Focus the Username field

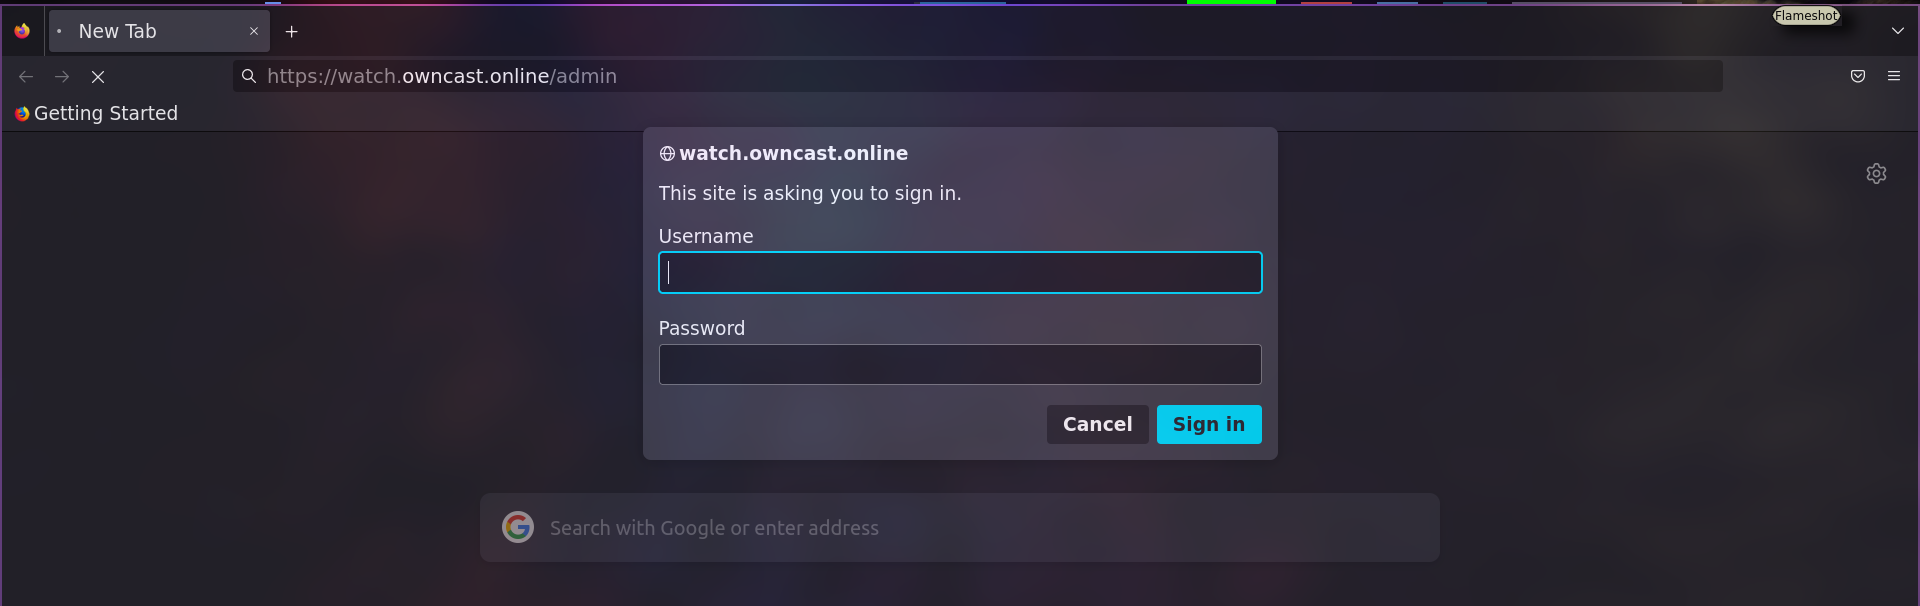(959, 272)
